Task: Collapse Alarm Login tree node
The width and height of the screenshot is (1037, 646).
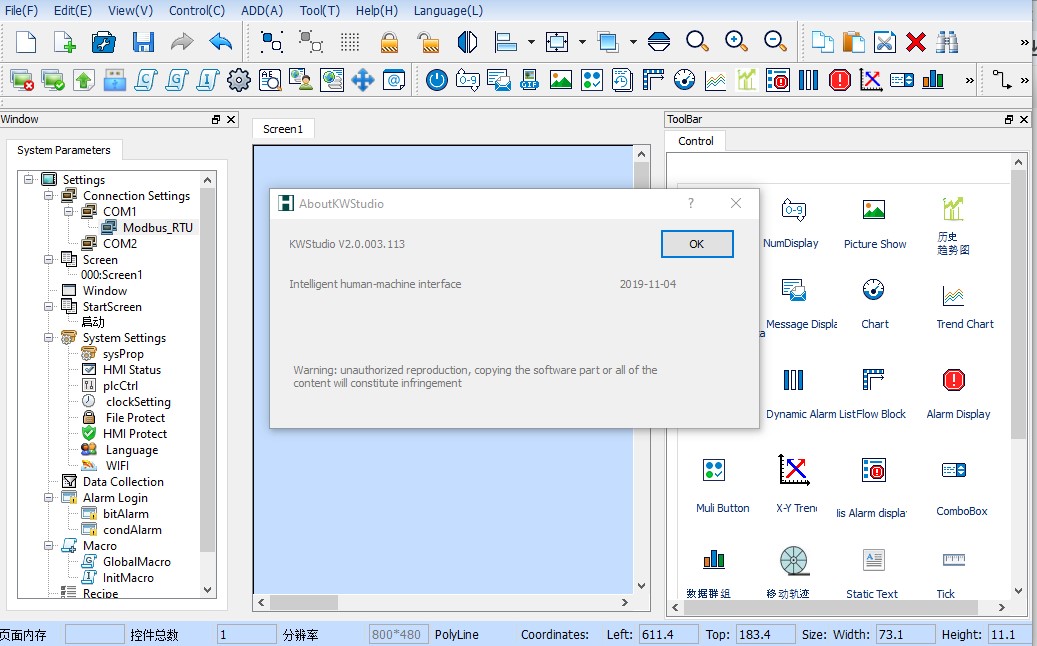Action: tap(48, 498)
